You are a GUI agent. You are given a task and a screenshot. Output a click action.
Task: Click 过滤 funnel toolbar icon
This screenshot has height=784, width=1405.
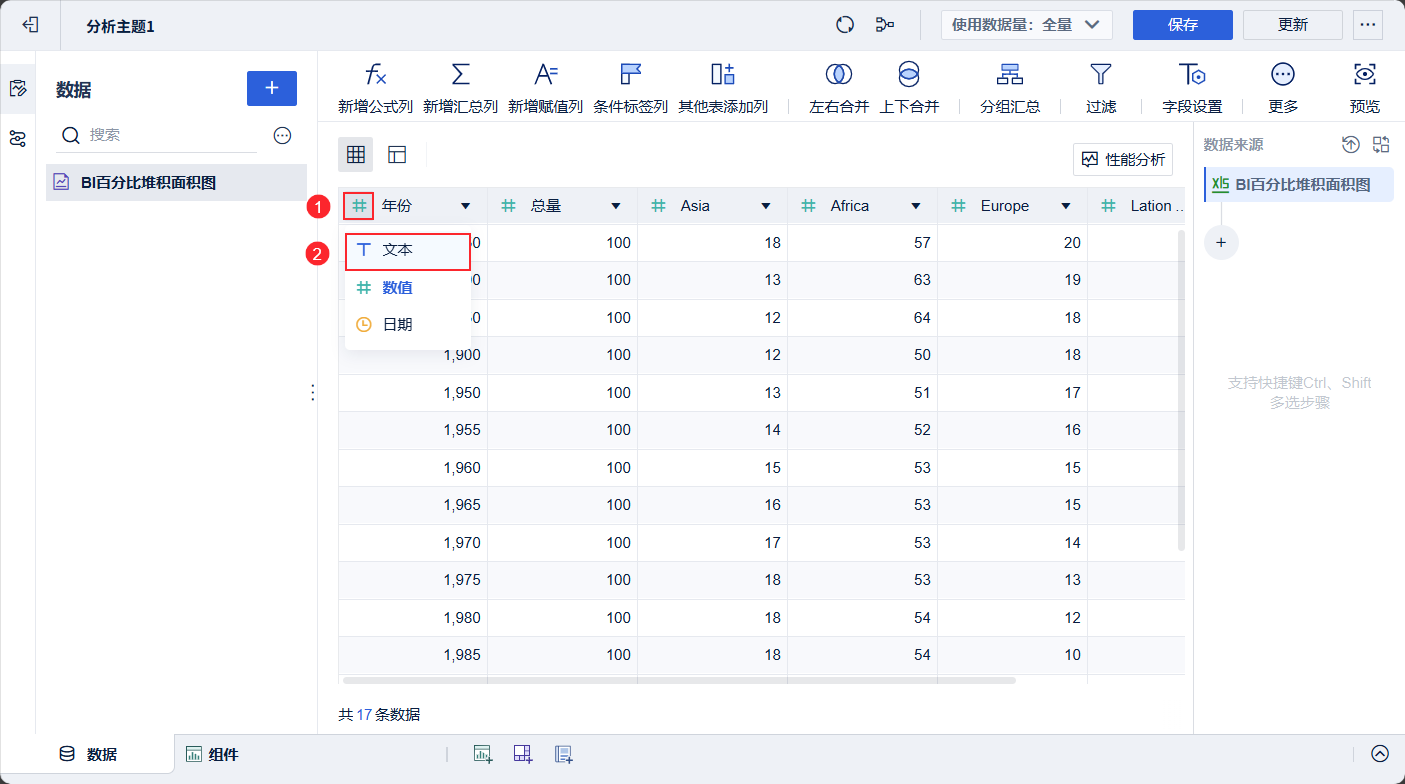[x=1101, y=74]
